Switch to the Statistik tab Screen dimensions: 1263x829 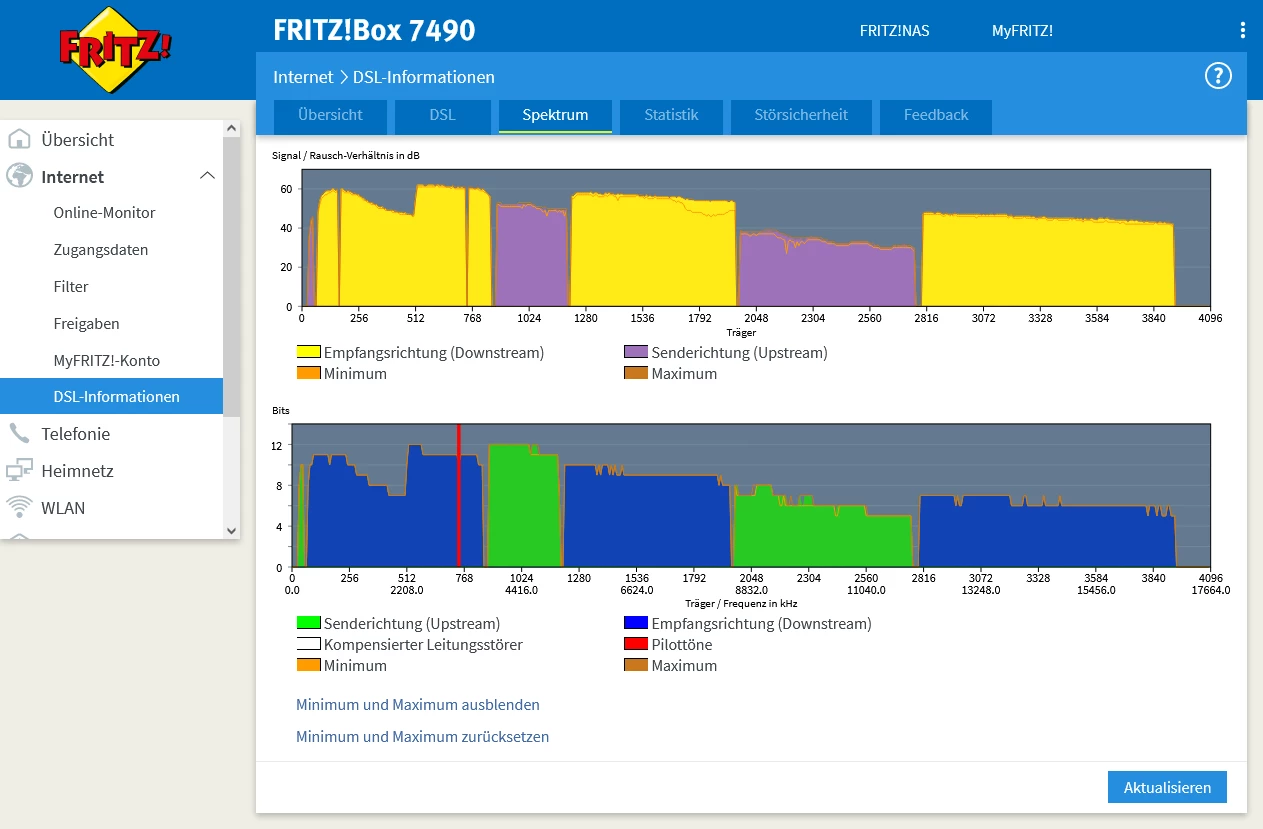point(670,115)
